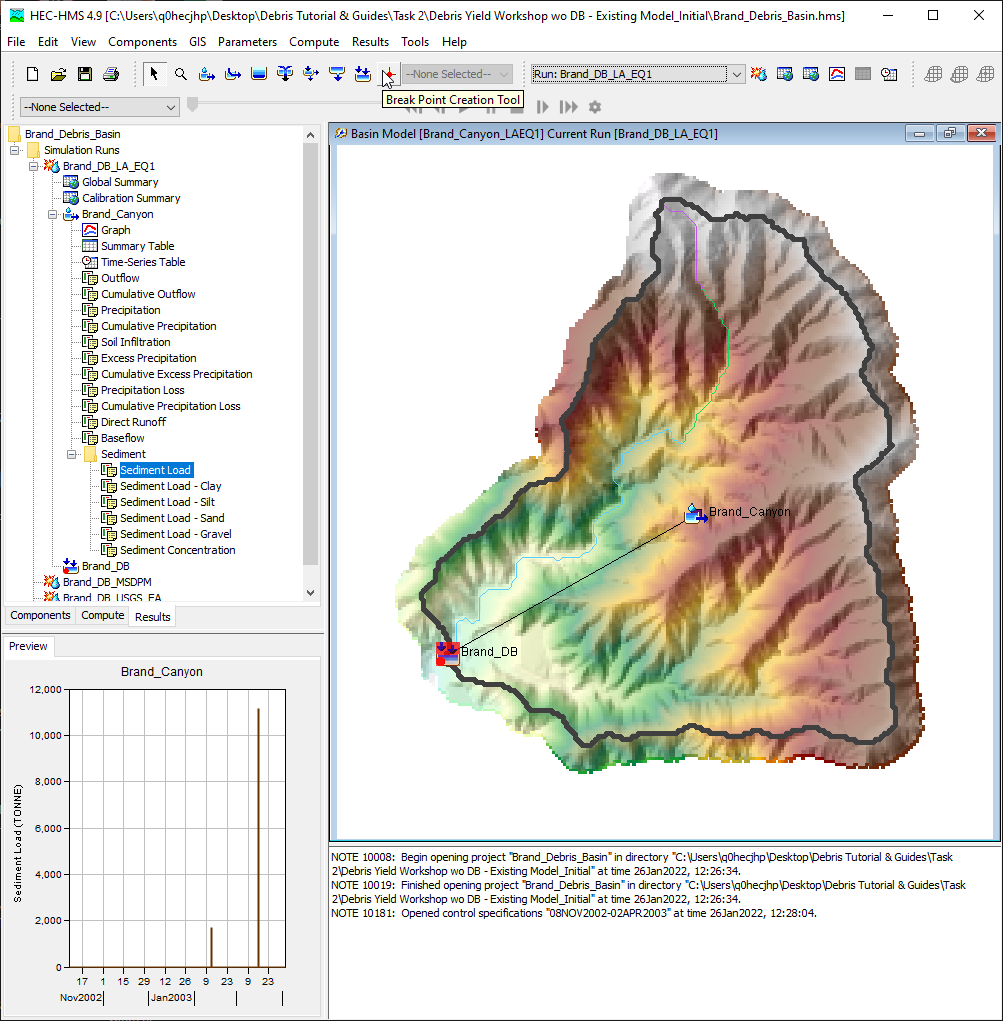The width and height of the screenshot is (1003, 1021).
Task: Compute the current run Brand_DB_LA_EQ1
Action: [x=758, y=74]
